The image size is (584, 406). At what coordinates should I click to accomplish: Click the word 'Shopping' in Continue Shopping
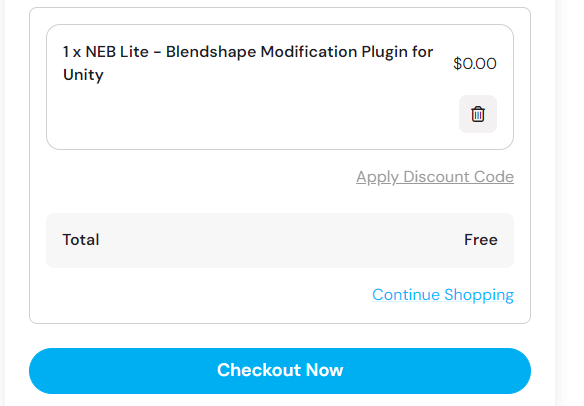[479, 295]
